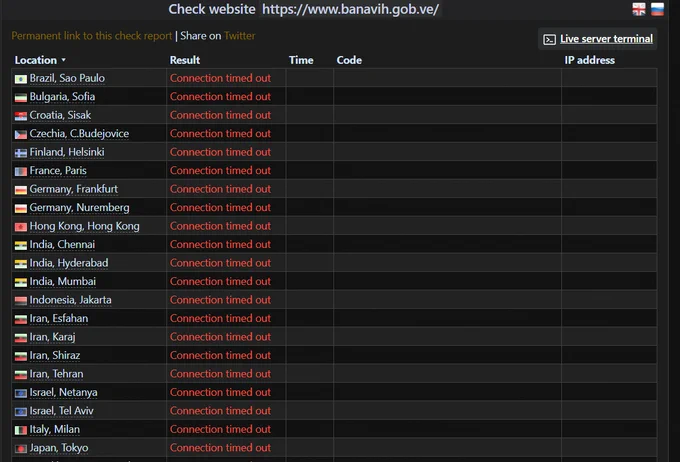Switch language via the UK flag icon

point(639,9)
